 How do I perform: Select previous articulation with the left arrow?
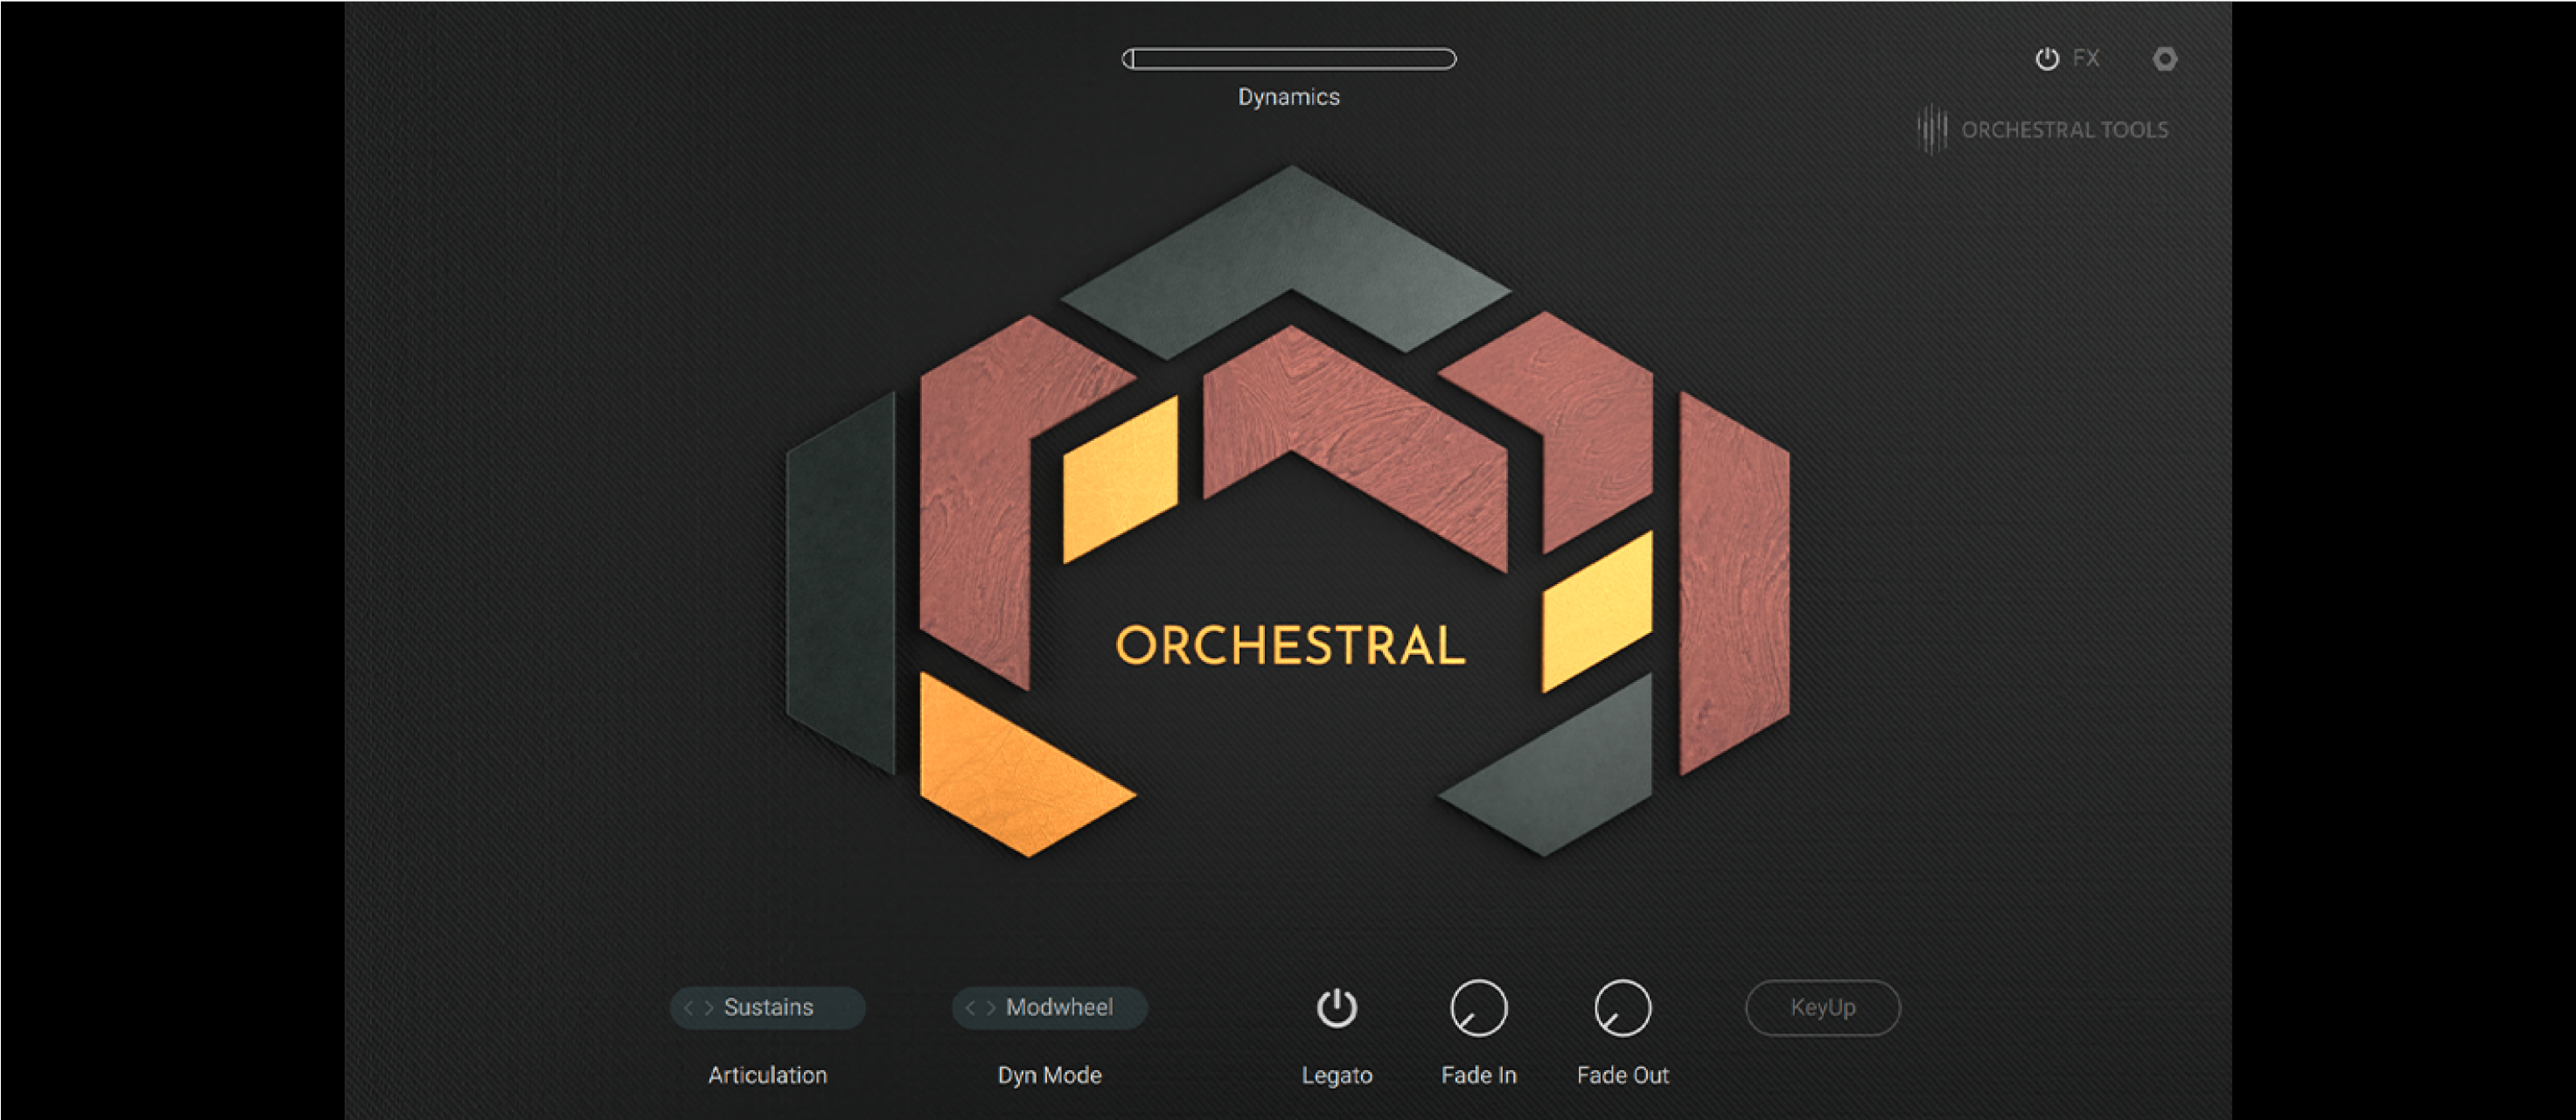pyautogui.click(x=688, y=1008)
